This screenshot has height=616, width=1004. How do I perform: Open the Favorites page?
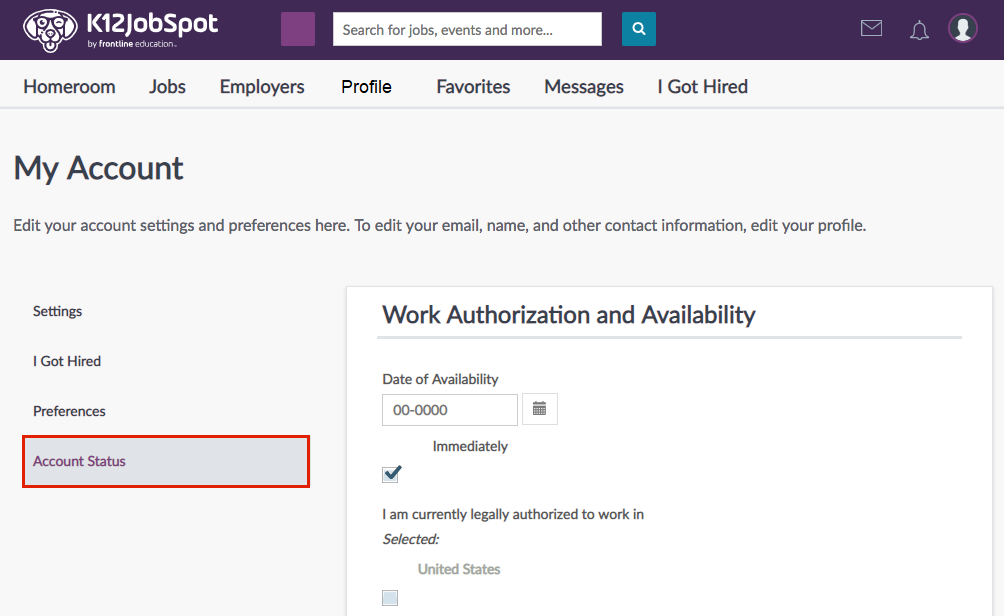pos(472,87)
